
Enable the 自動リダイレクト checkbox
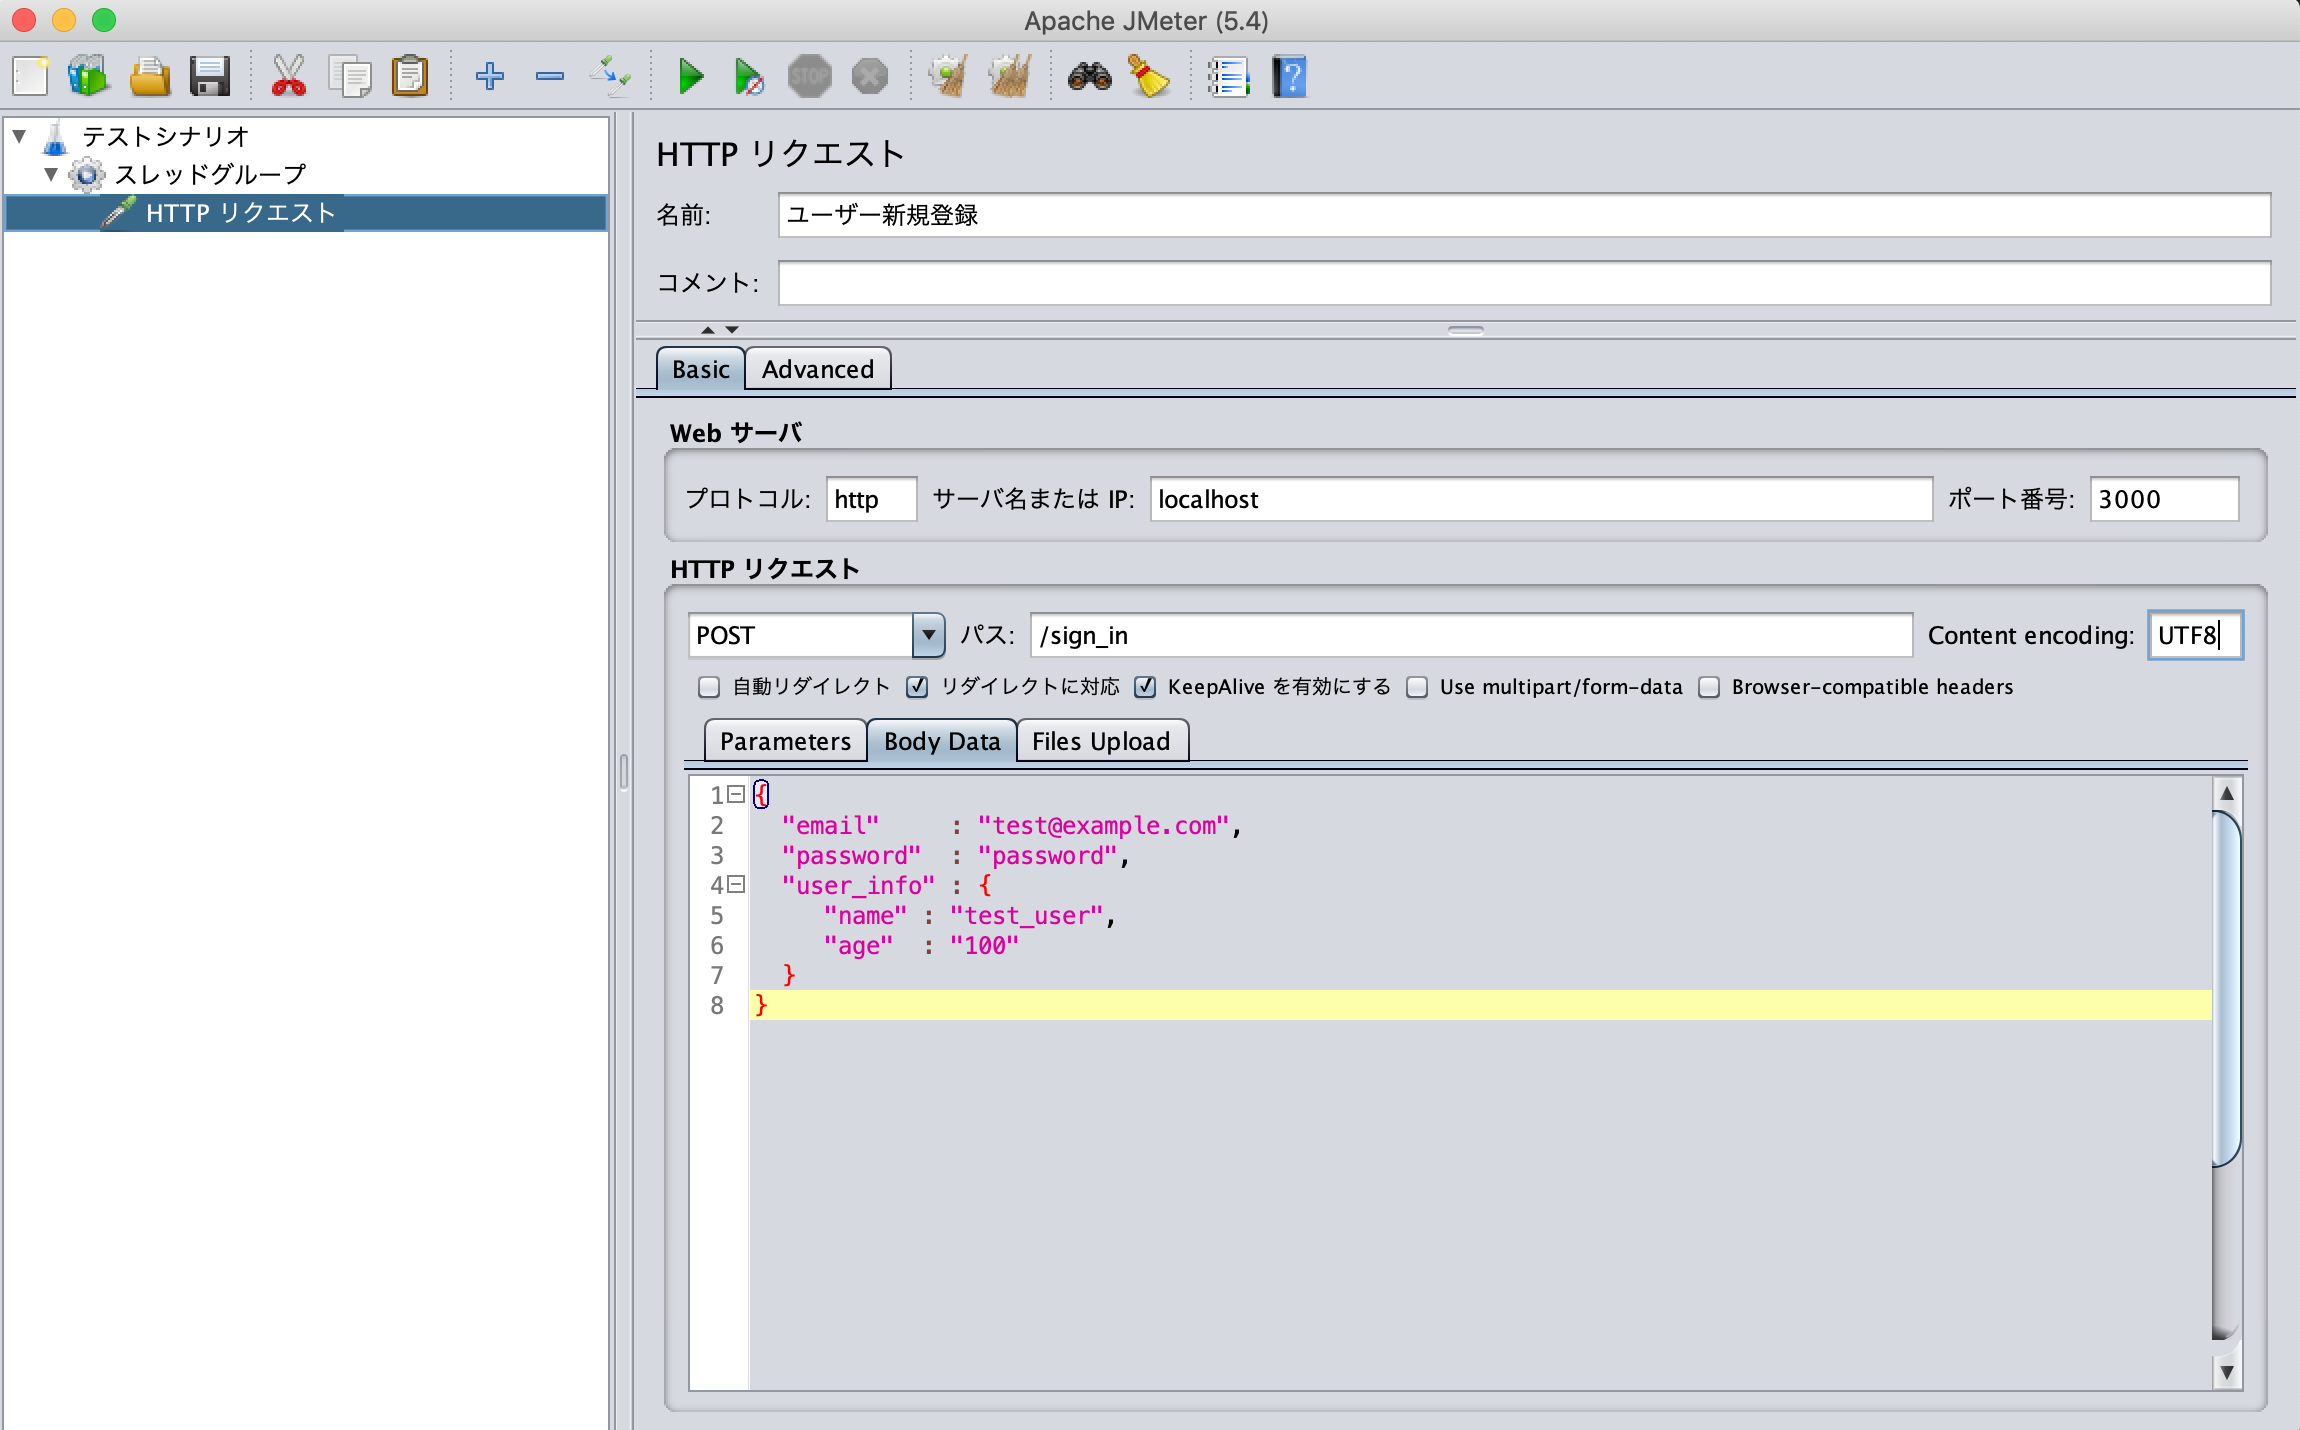[x=709, y=687]
